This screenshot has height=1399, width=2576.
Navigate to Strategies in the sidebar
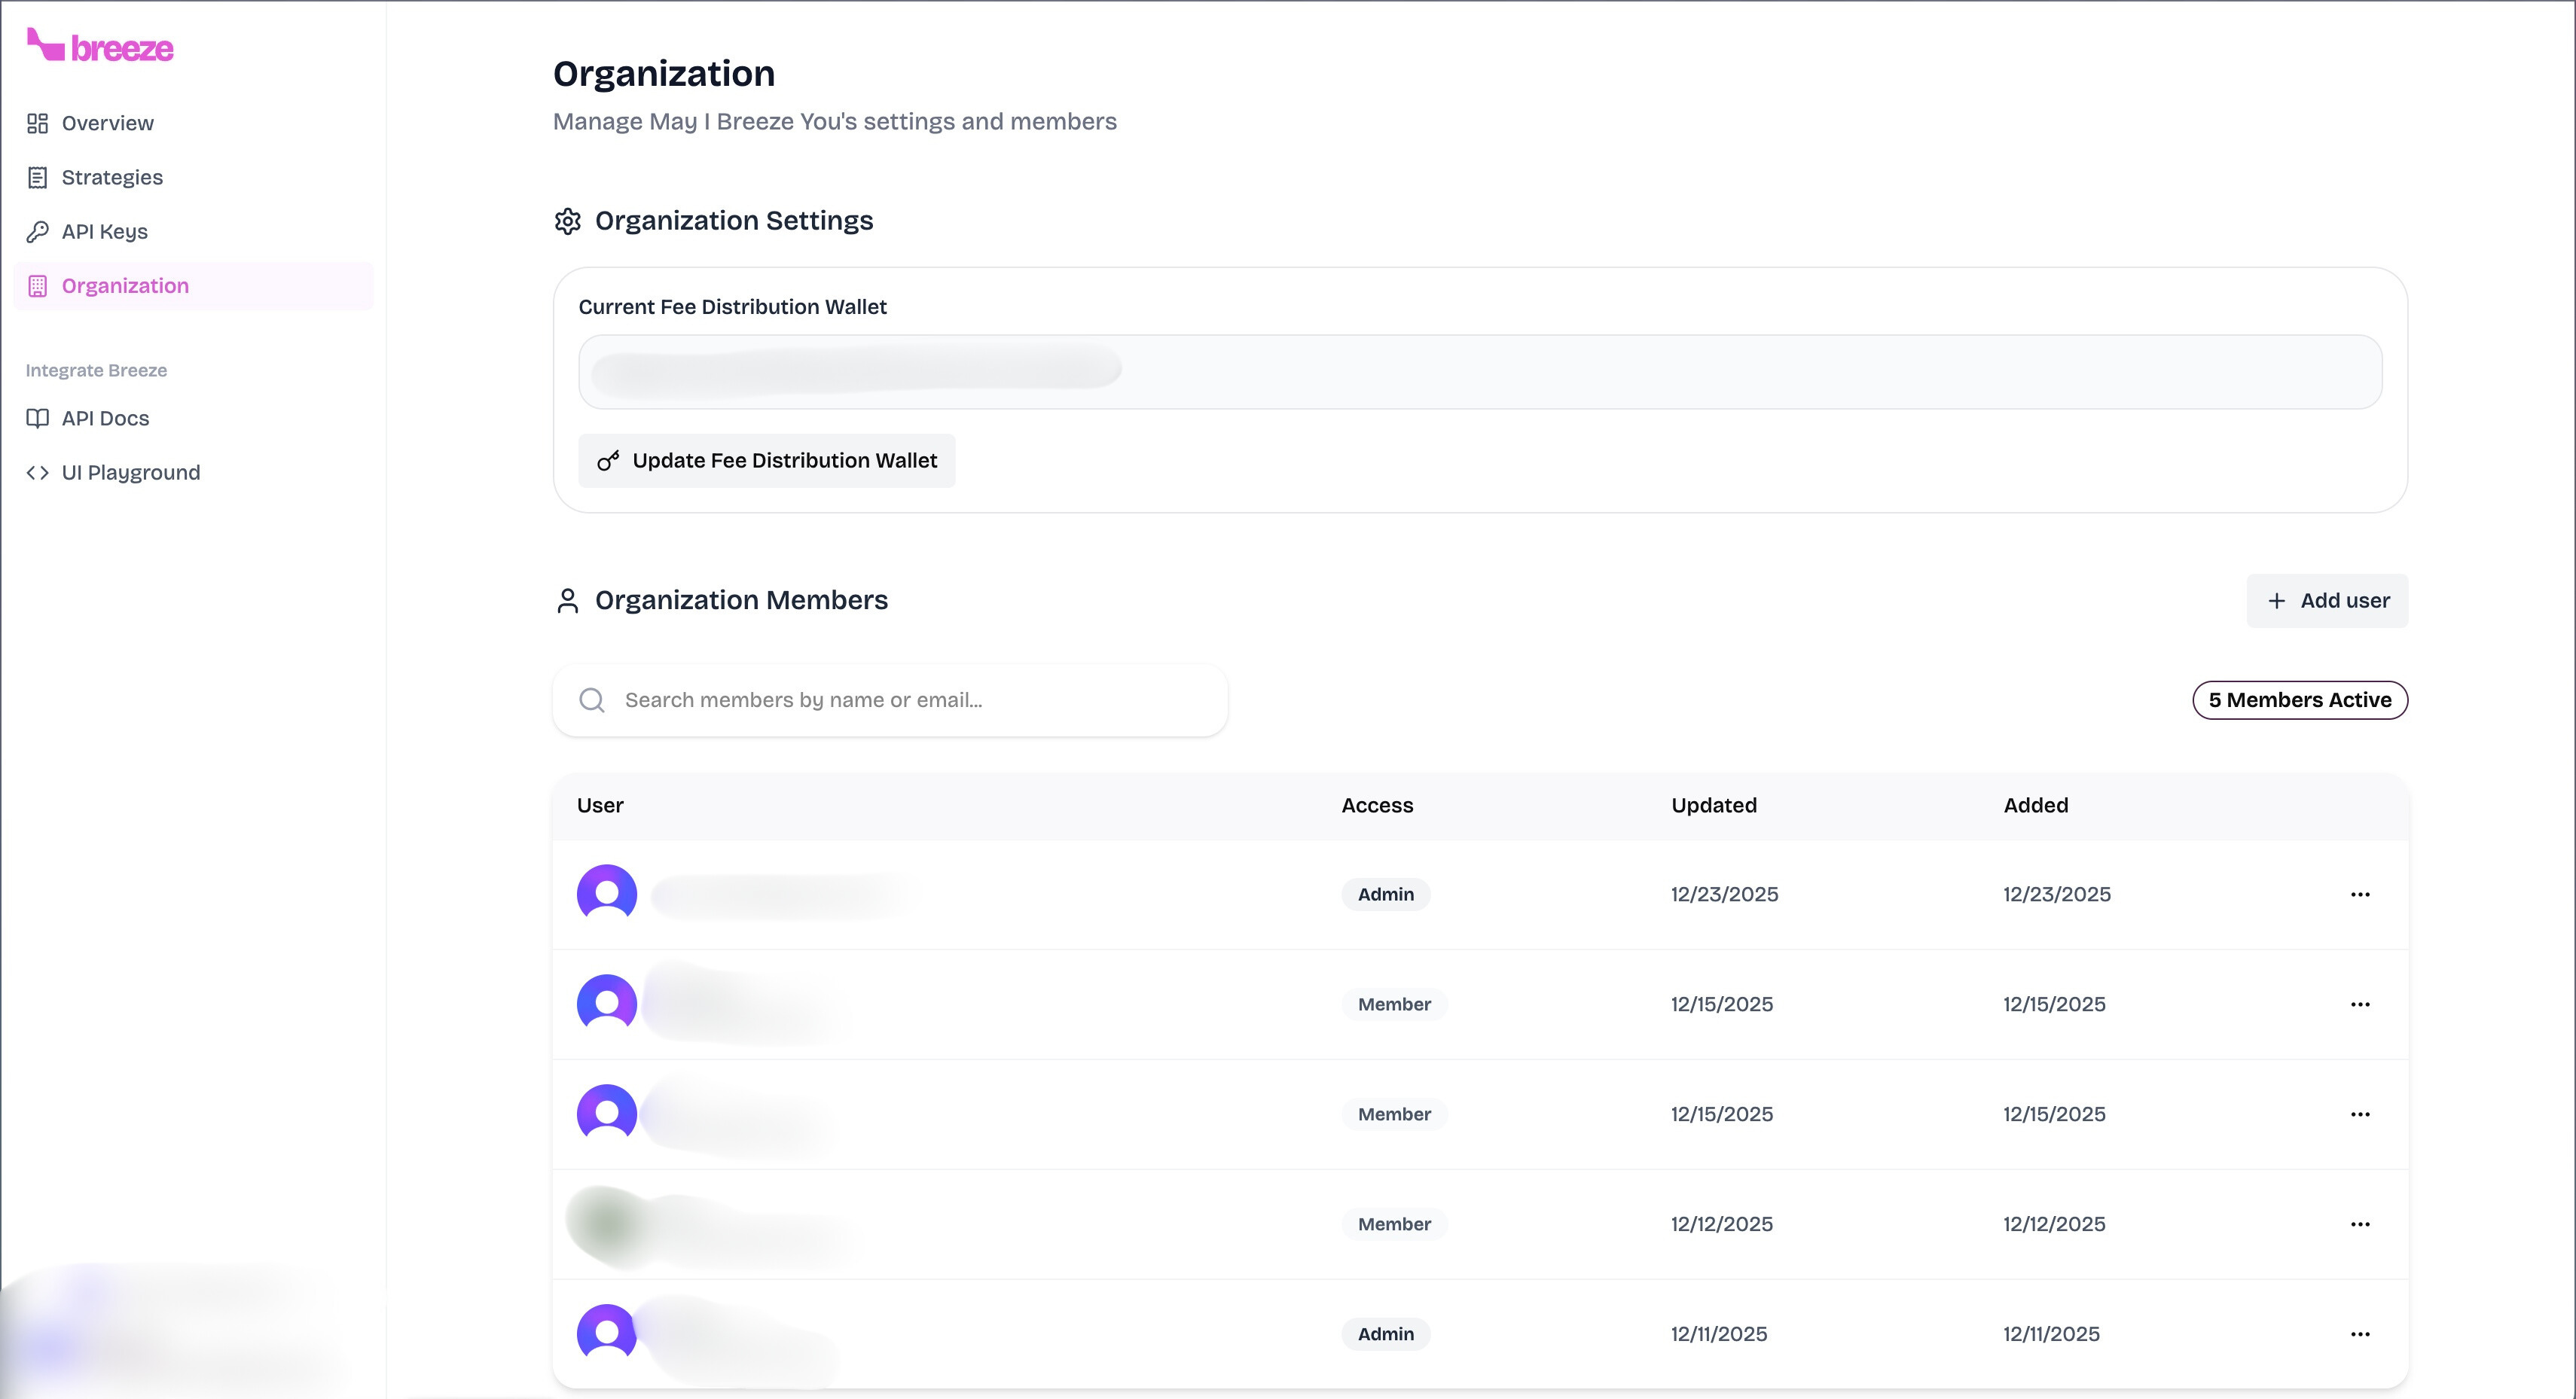pos(111,177)
